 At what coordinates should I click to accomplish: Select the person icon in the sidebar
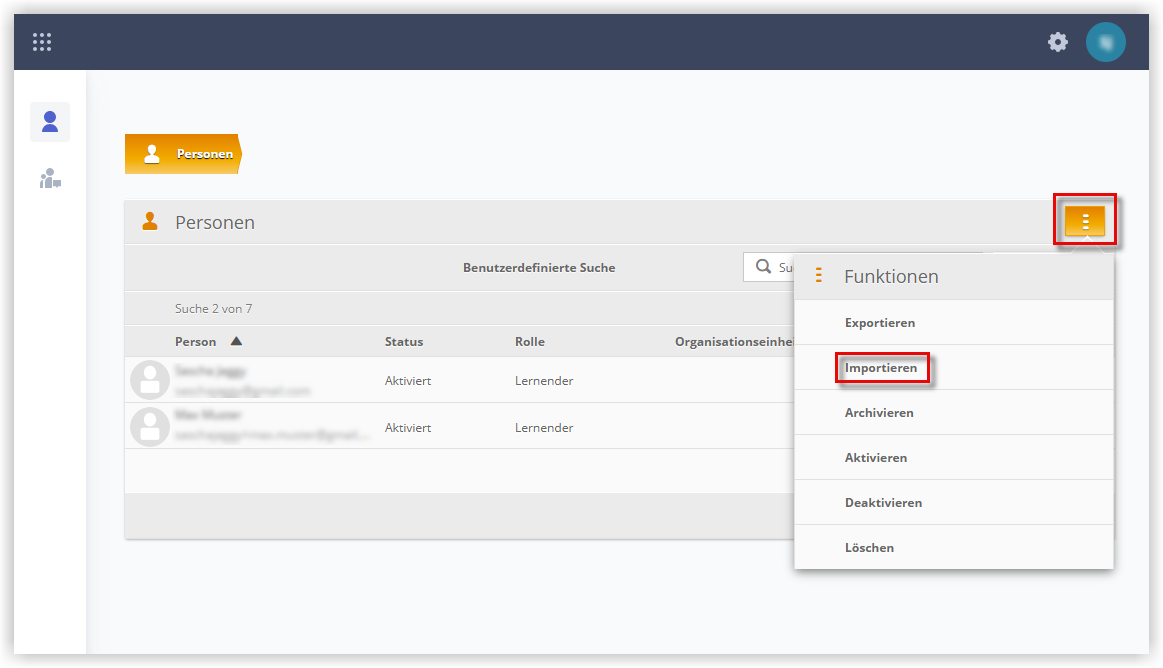point(50,122)
